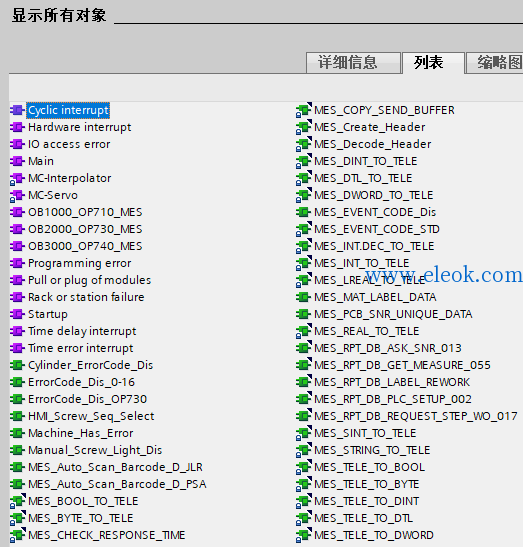Select OB1000_OP710_MES in the list
The height and width of the screenshot is (547, 523).
85,212
